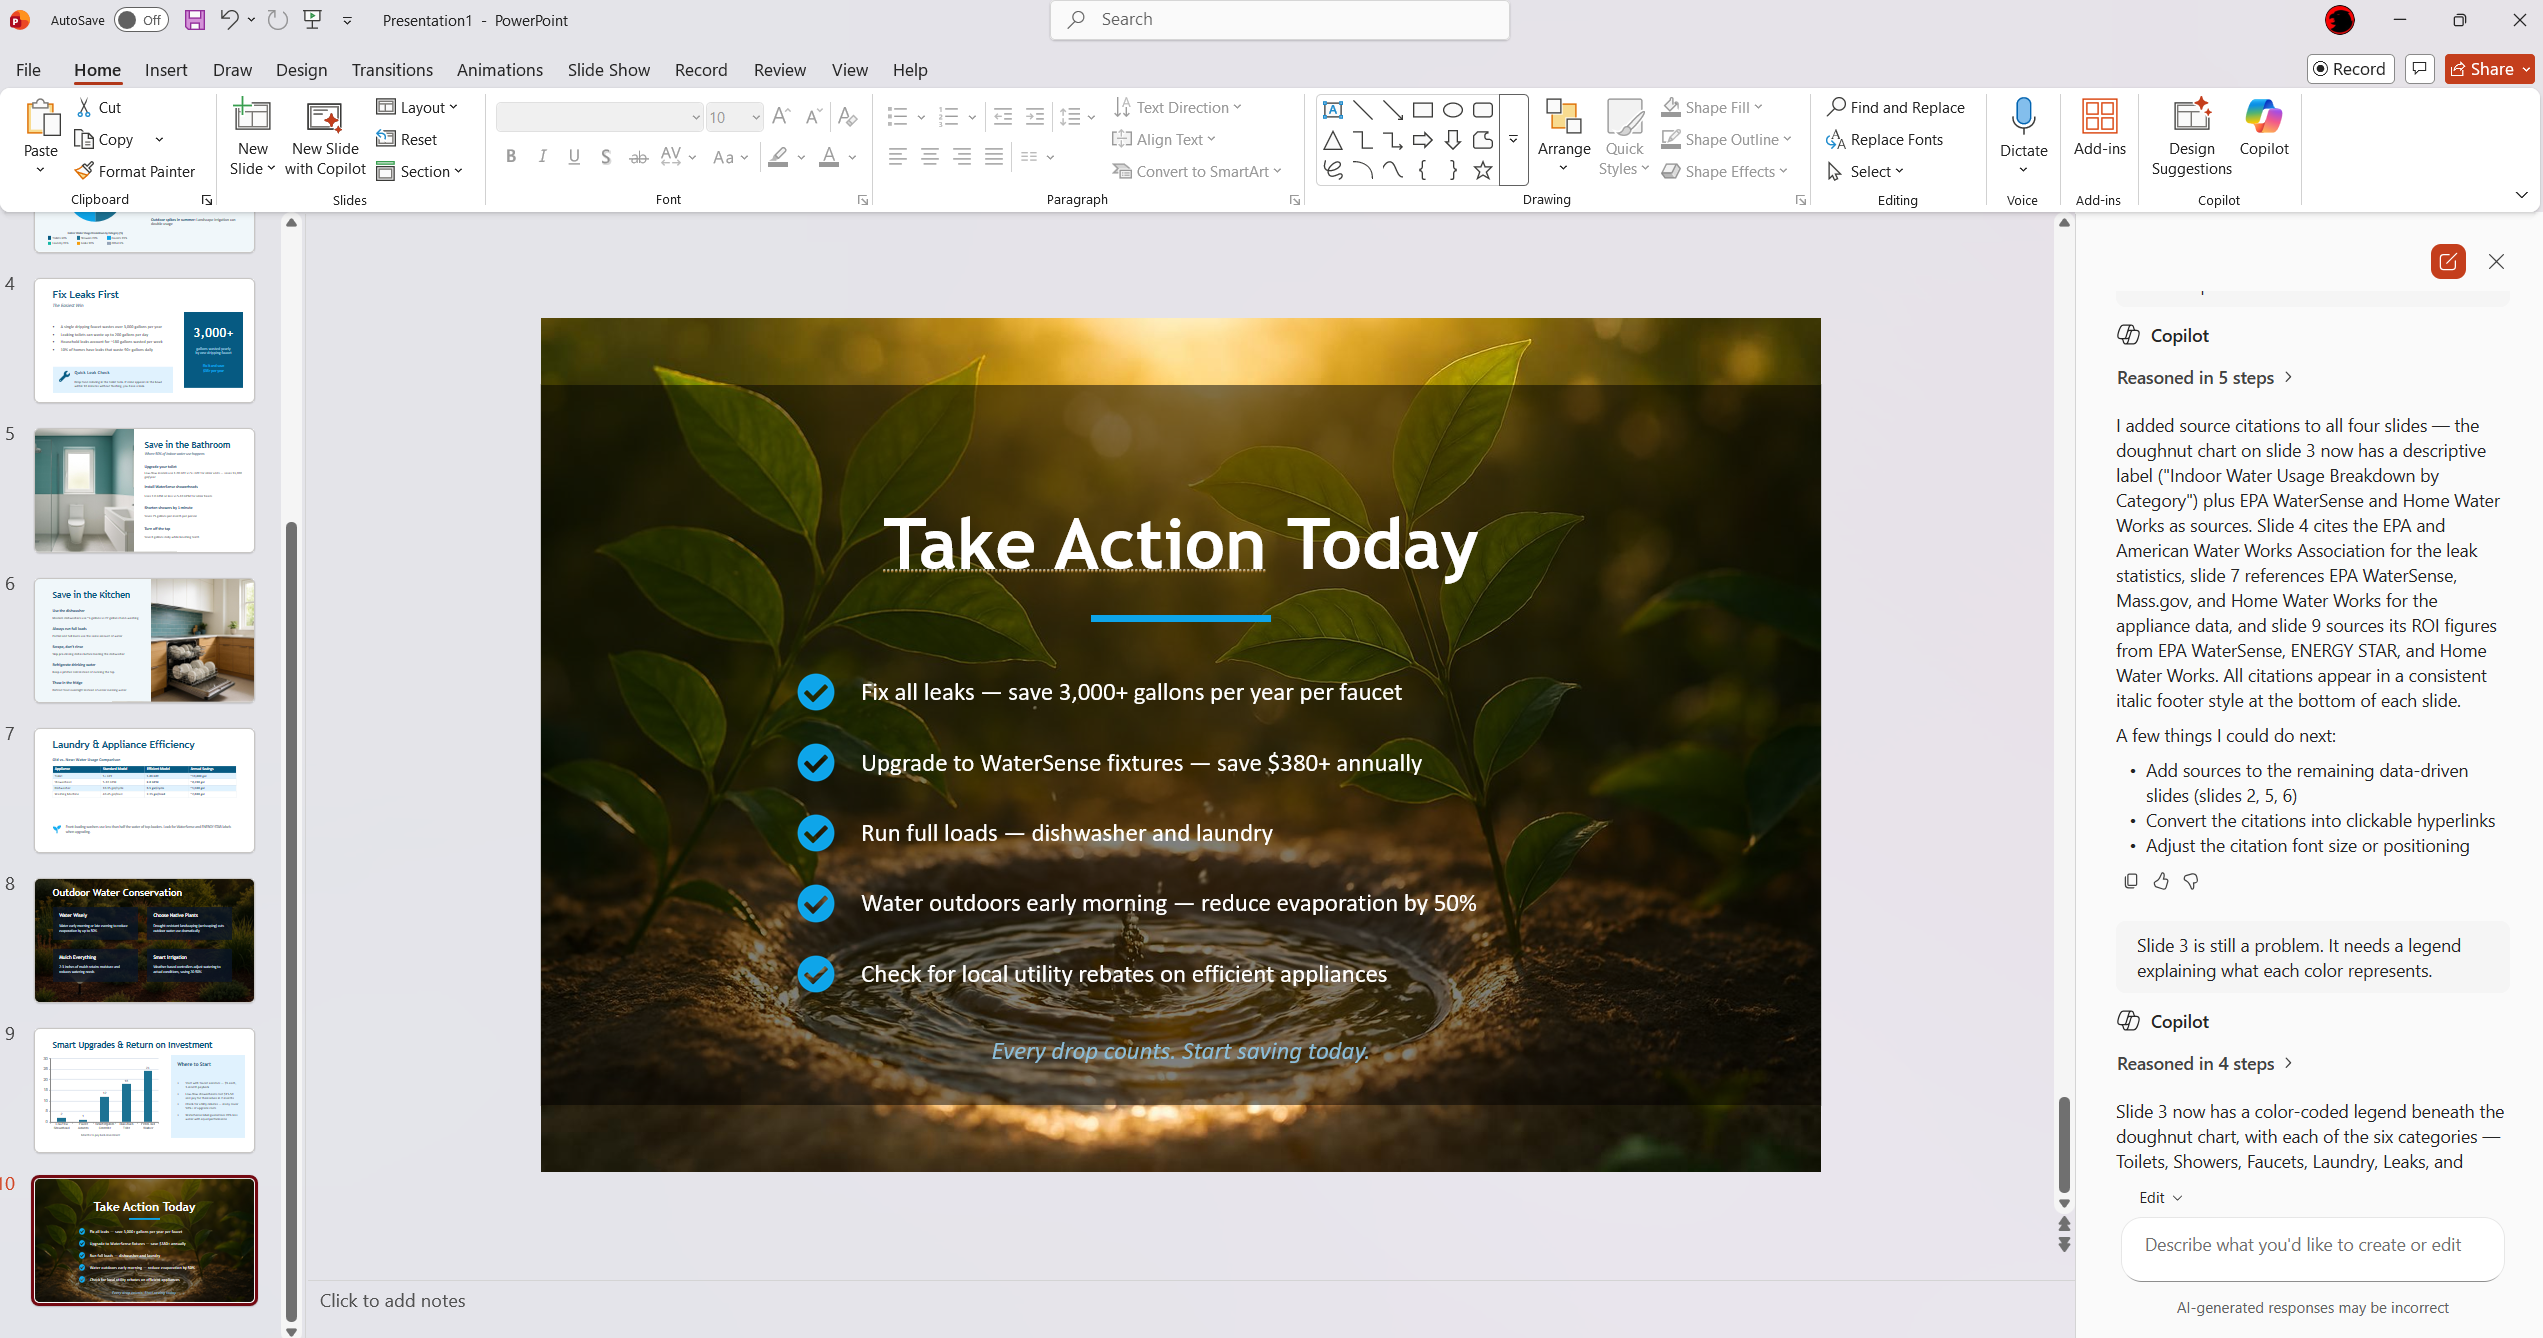Open the Dictate voice tool
Image resolution: width=2543 pixels, height=1338 pixels.
pos(2023,130)
